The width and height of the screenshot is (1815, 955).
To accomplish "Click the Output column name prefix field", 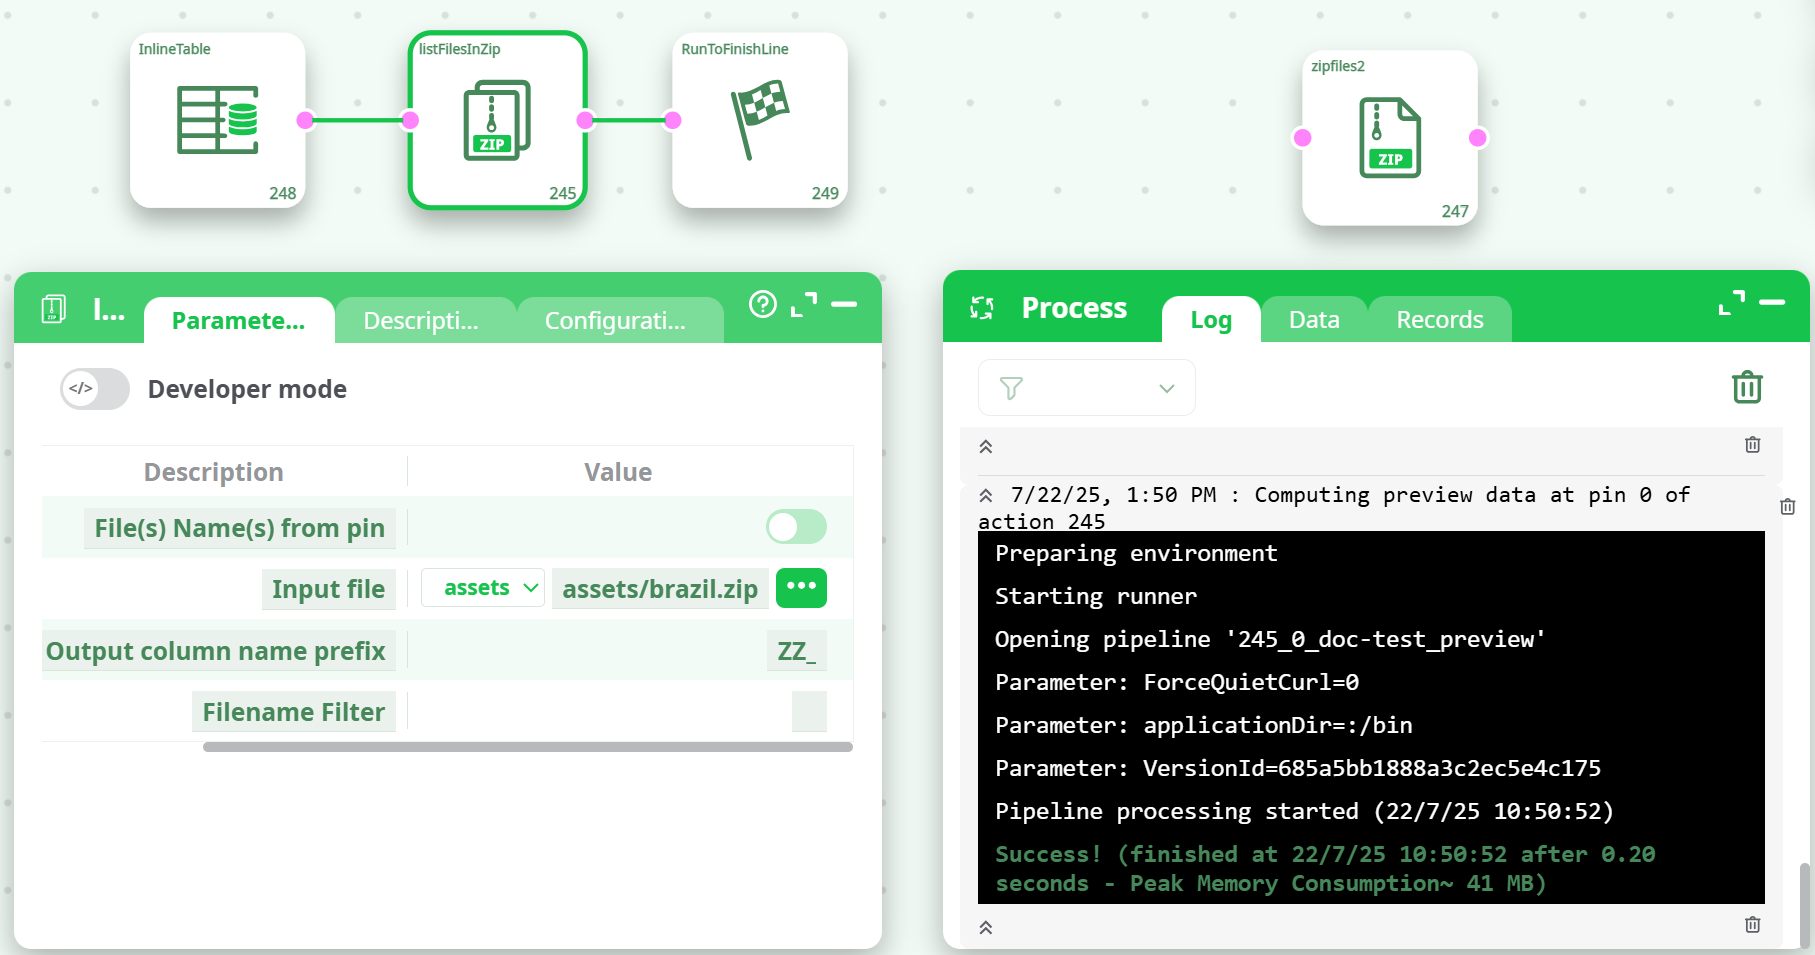I will coord(796,651).
